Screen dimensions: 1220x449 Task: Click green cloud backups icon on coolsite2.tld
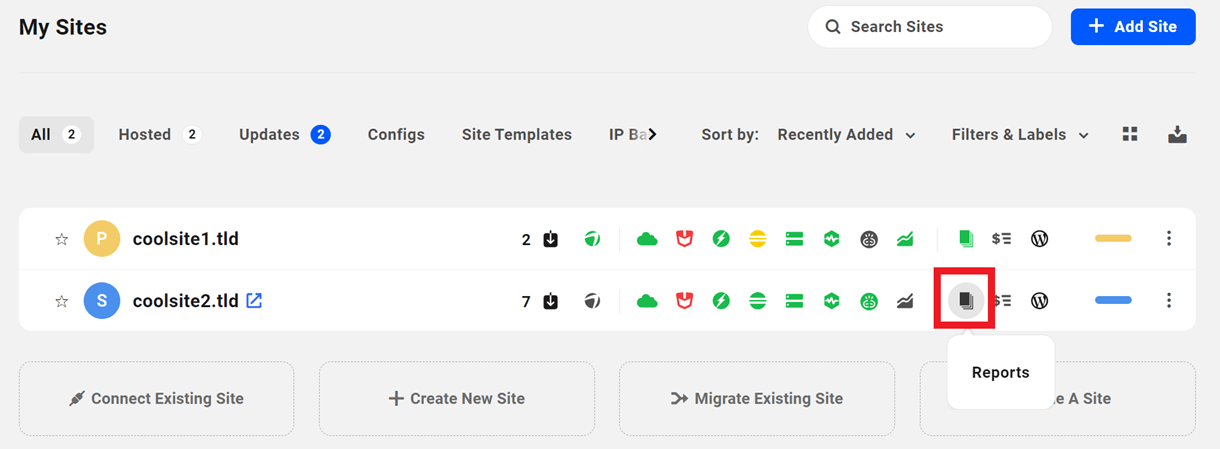click(647, 301)
